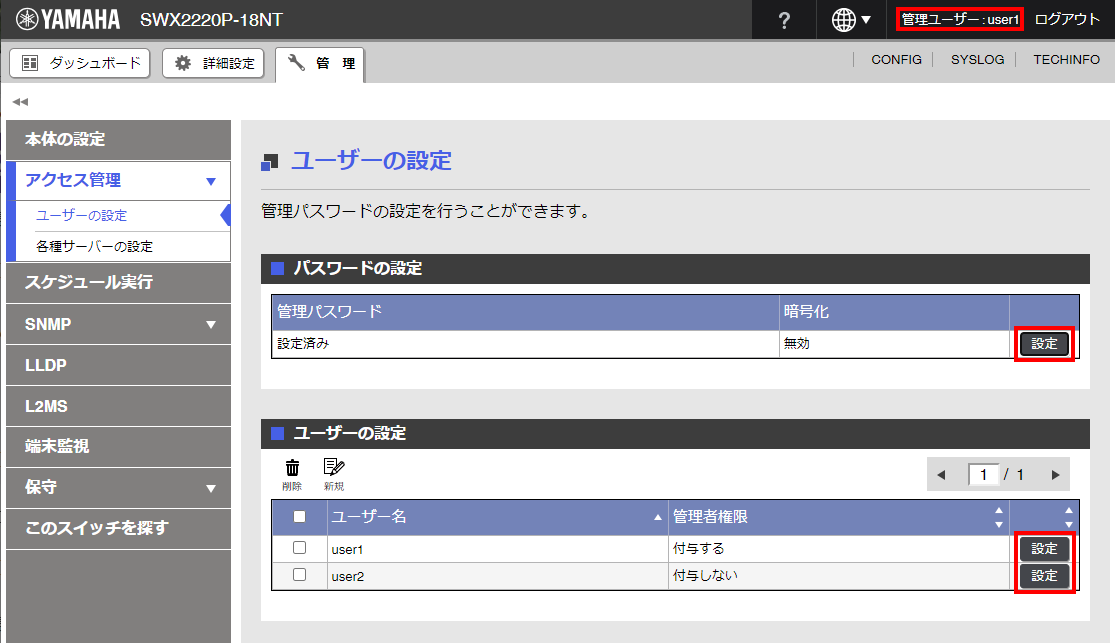Go to previous page arrow
Screen dimensions: 1115x643
point(940,475)
